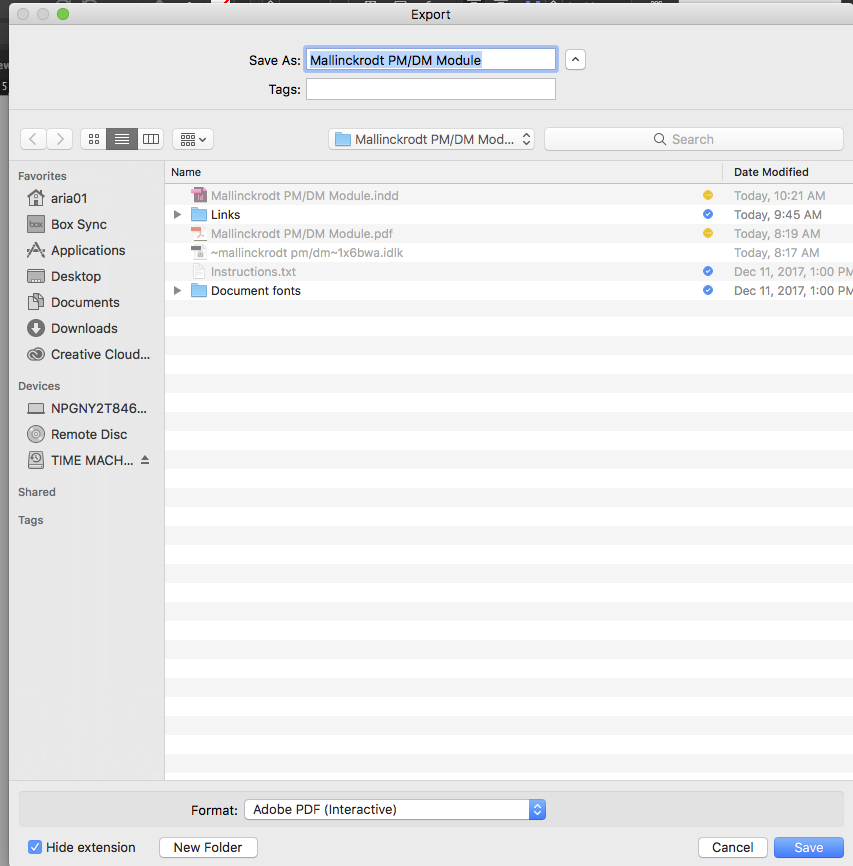The width and height of the screenshot is (853, 866).
Task: Open Box Sync in sidebar
Action: coord(67,224)
